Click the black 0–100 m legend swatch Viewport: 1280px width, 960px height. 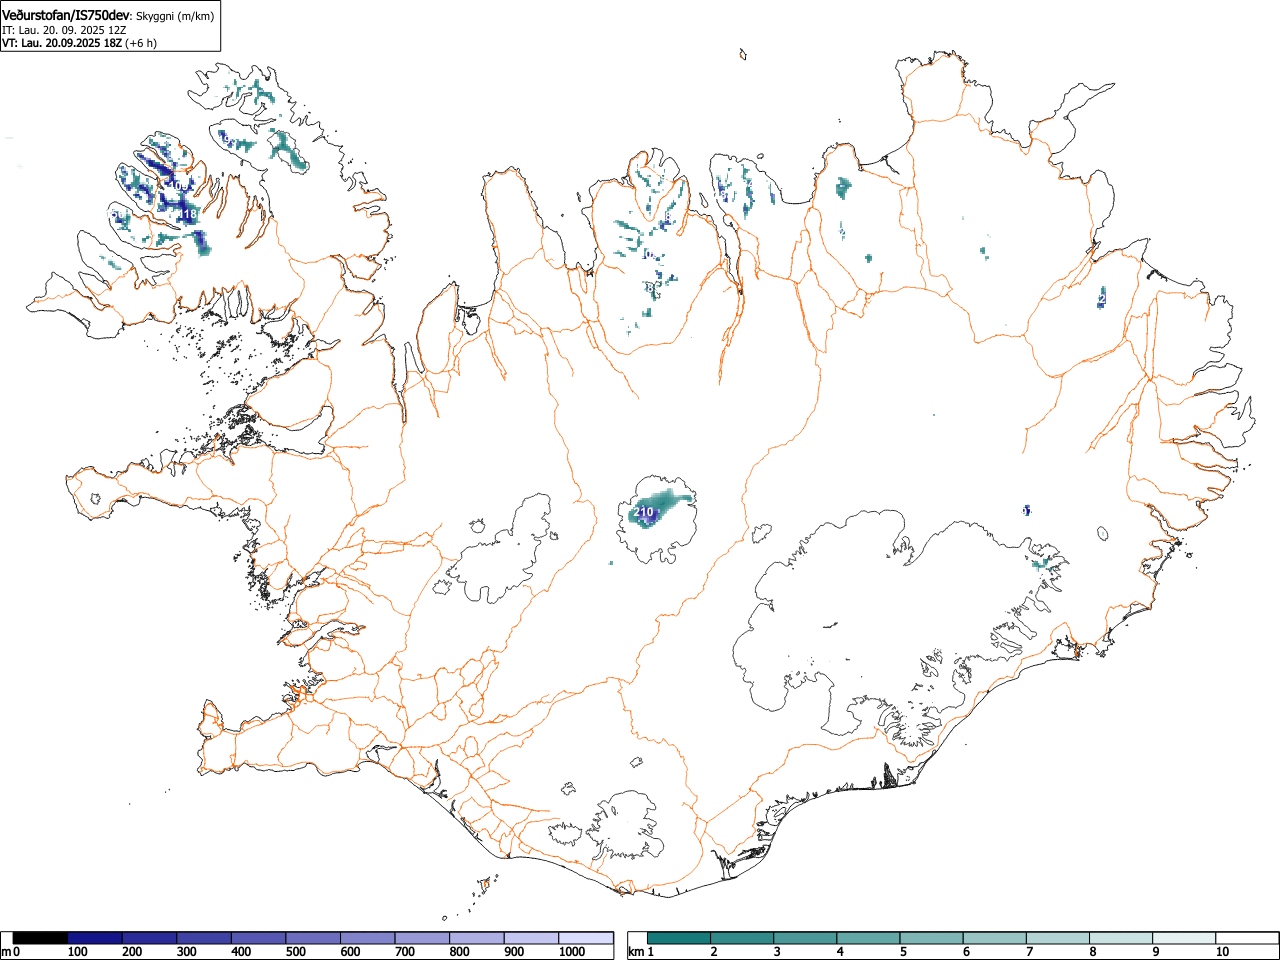(41, 938)
